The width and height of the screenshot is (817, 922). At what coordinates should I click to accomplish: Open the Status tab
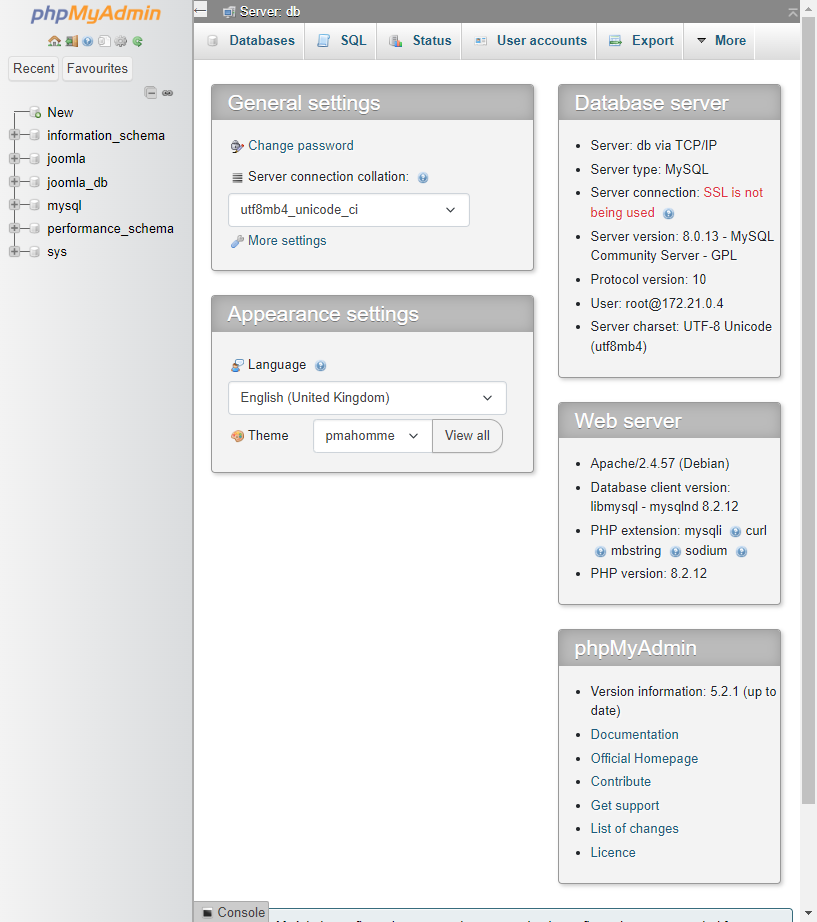coord(420,41)
